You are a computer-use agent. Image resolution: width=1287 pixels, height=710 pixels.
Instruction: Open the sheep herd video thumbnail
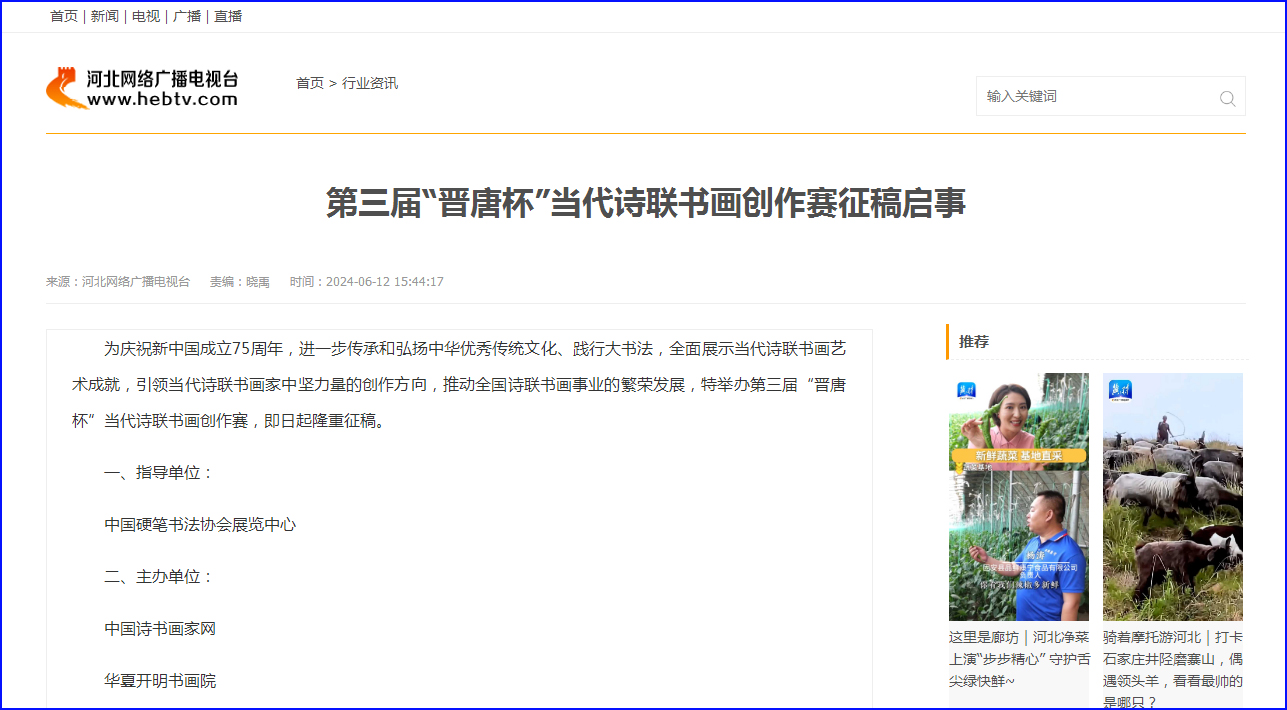click(x=1173, y=497)
